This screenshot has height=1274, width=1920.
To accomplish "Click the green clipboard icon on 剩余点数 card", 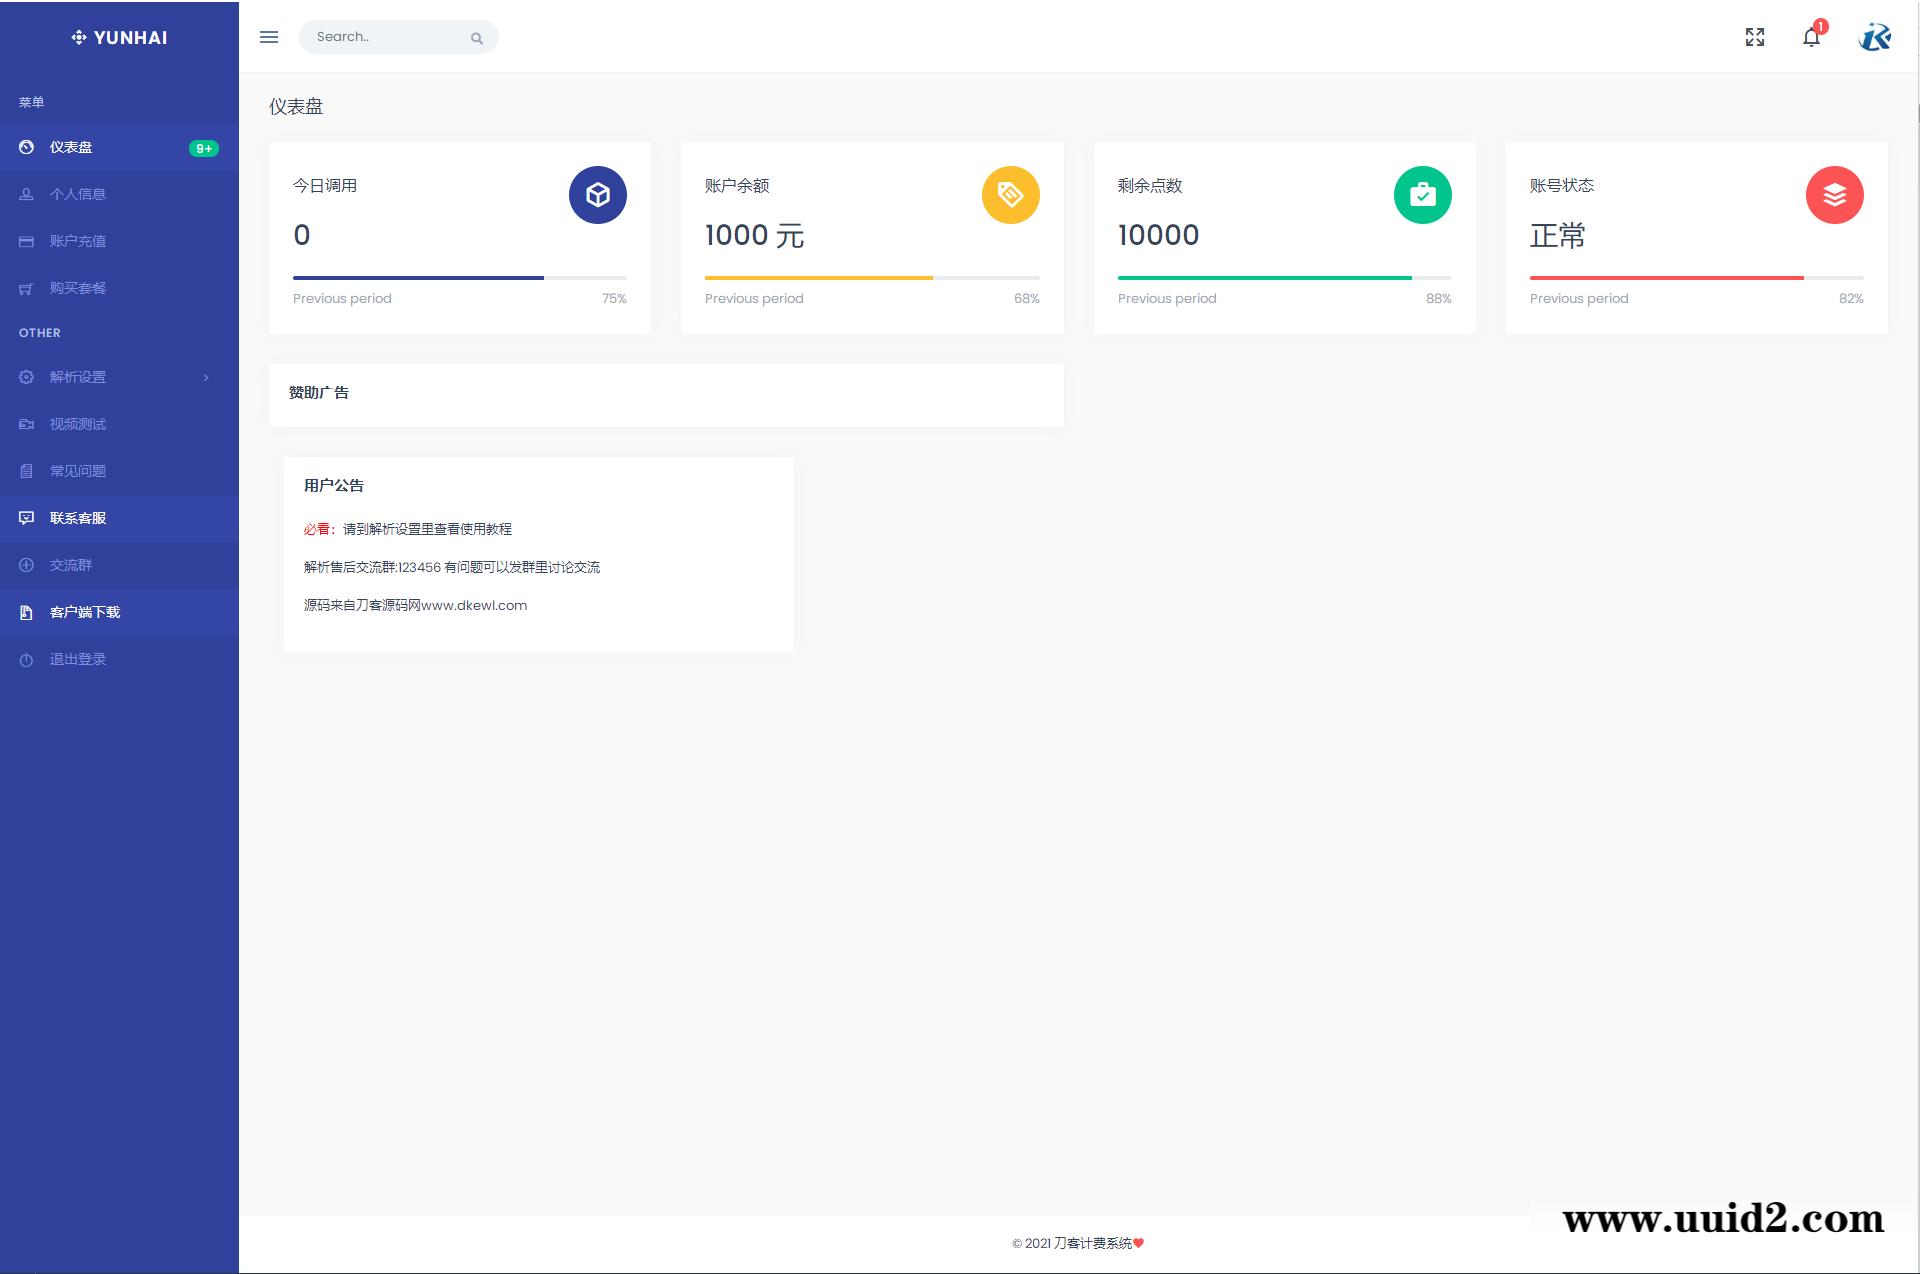I will 1423,195.
